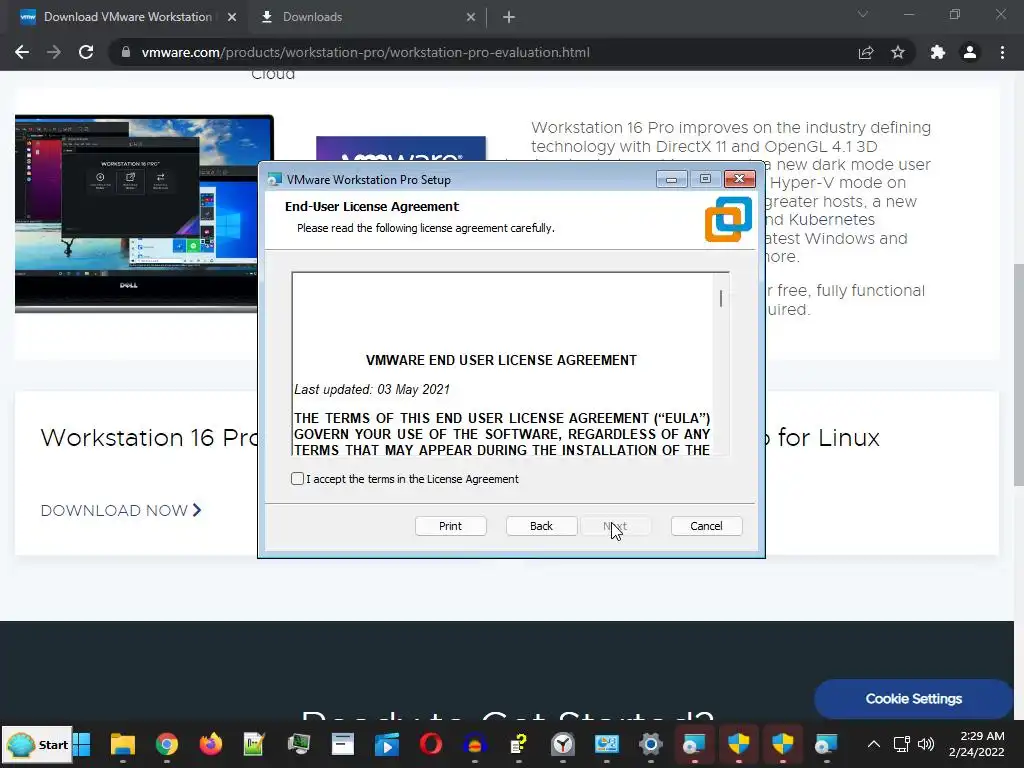This screenshot has height=768, width=1024.
Task: Click the 'Last updated: 03 May 2021' text
Action: [x=372, y=390]
